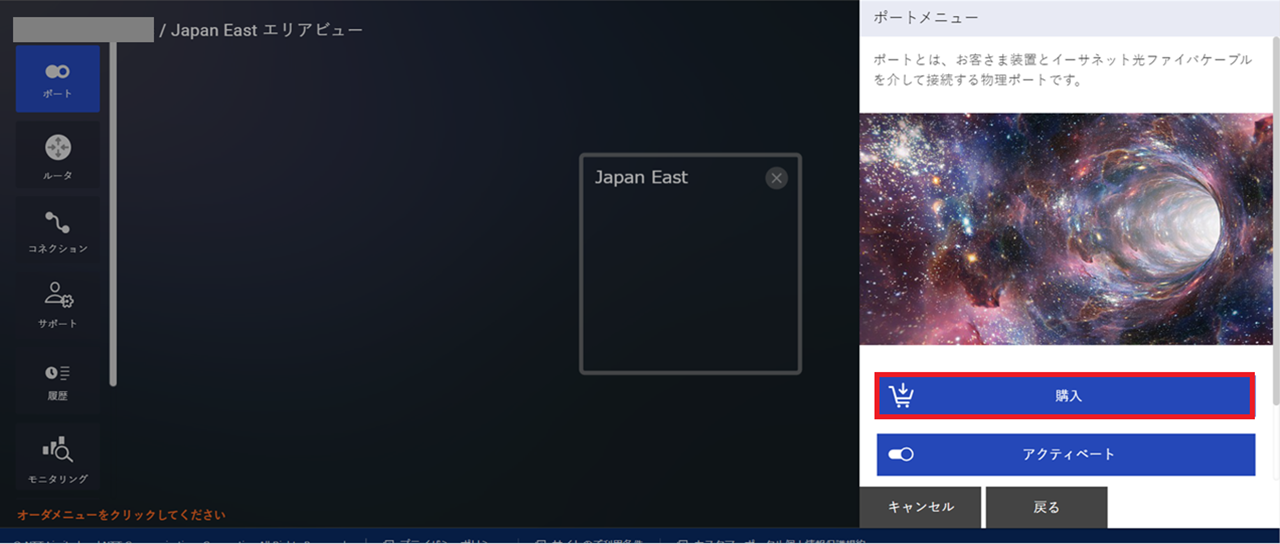
Task: Click the galaxy tunnel image in port menu
Action: pyautogui.click(x=1066, y=229)
